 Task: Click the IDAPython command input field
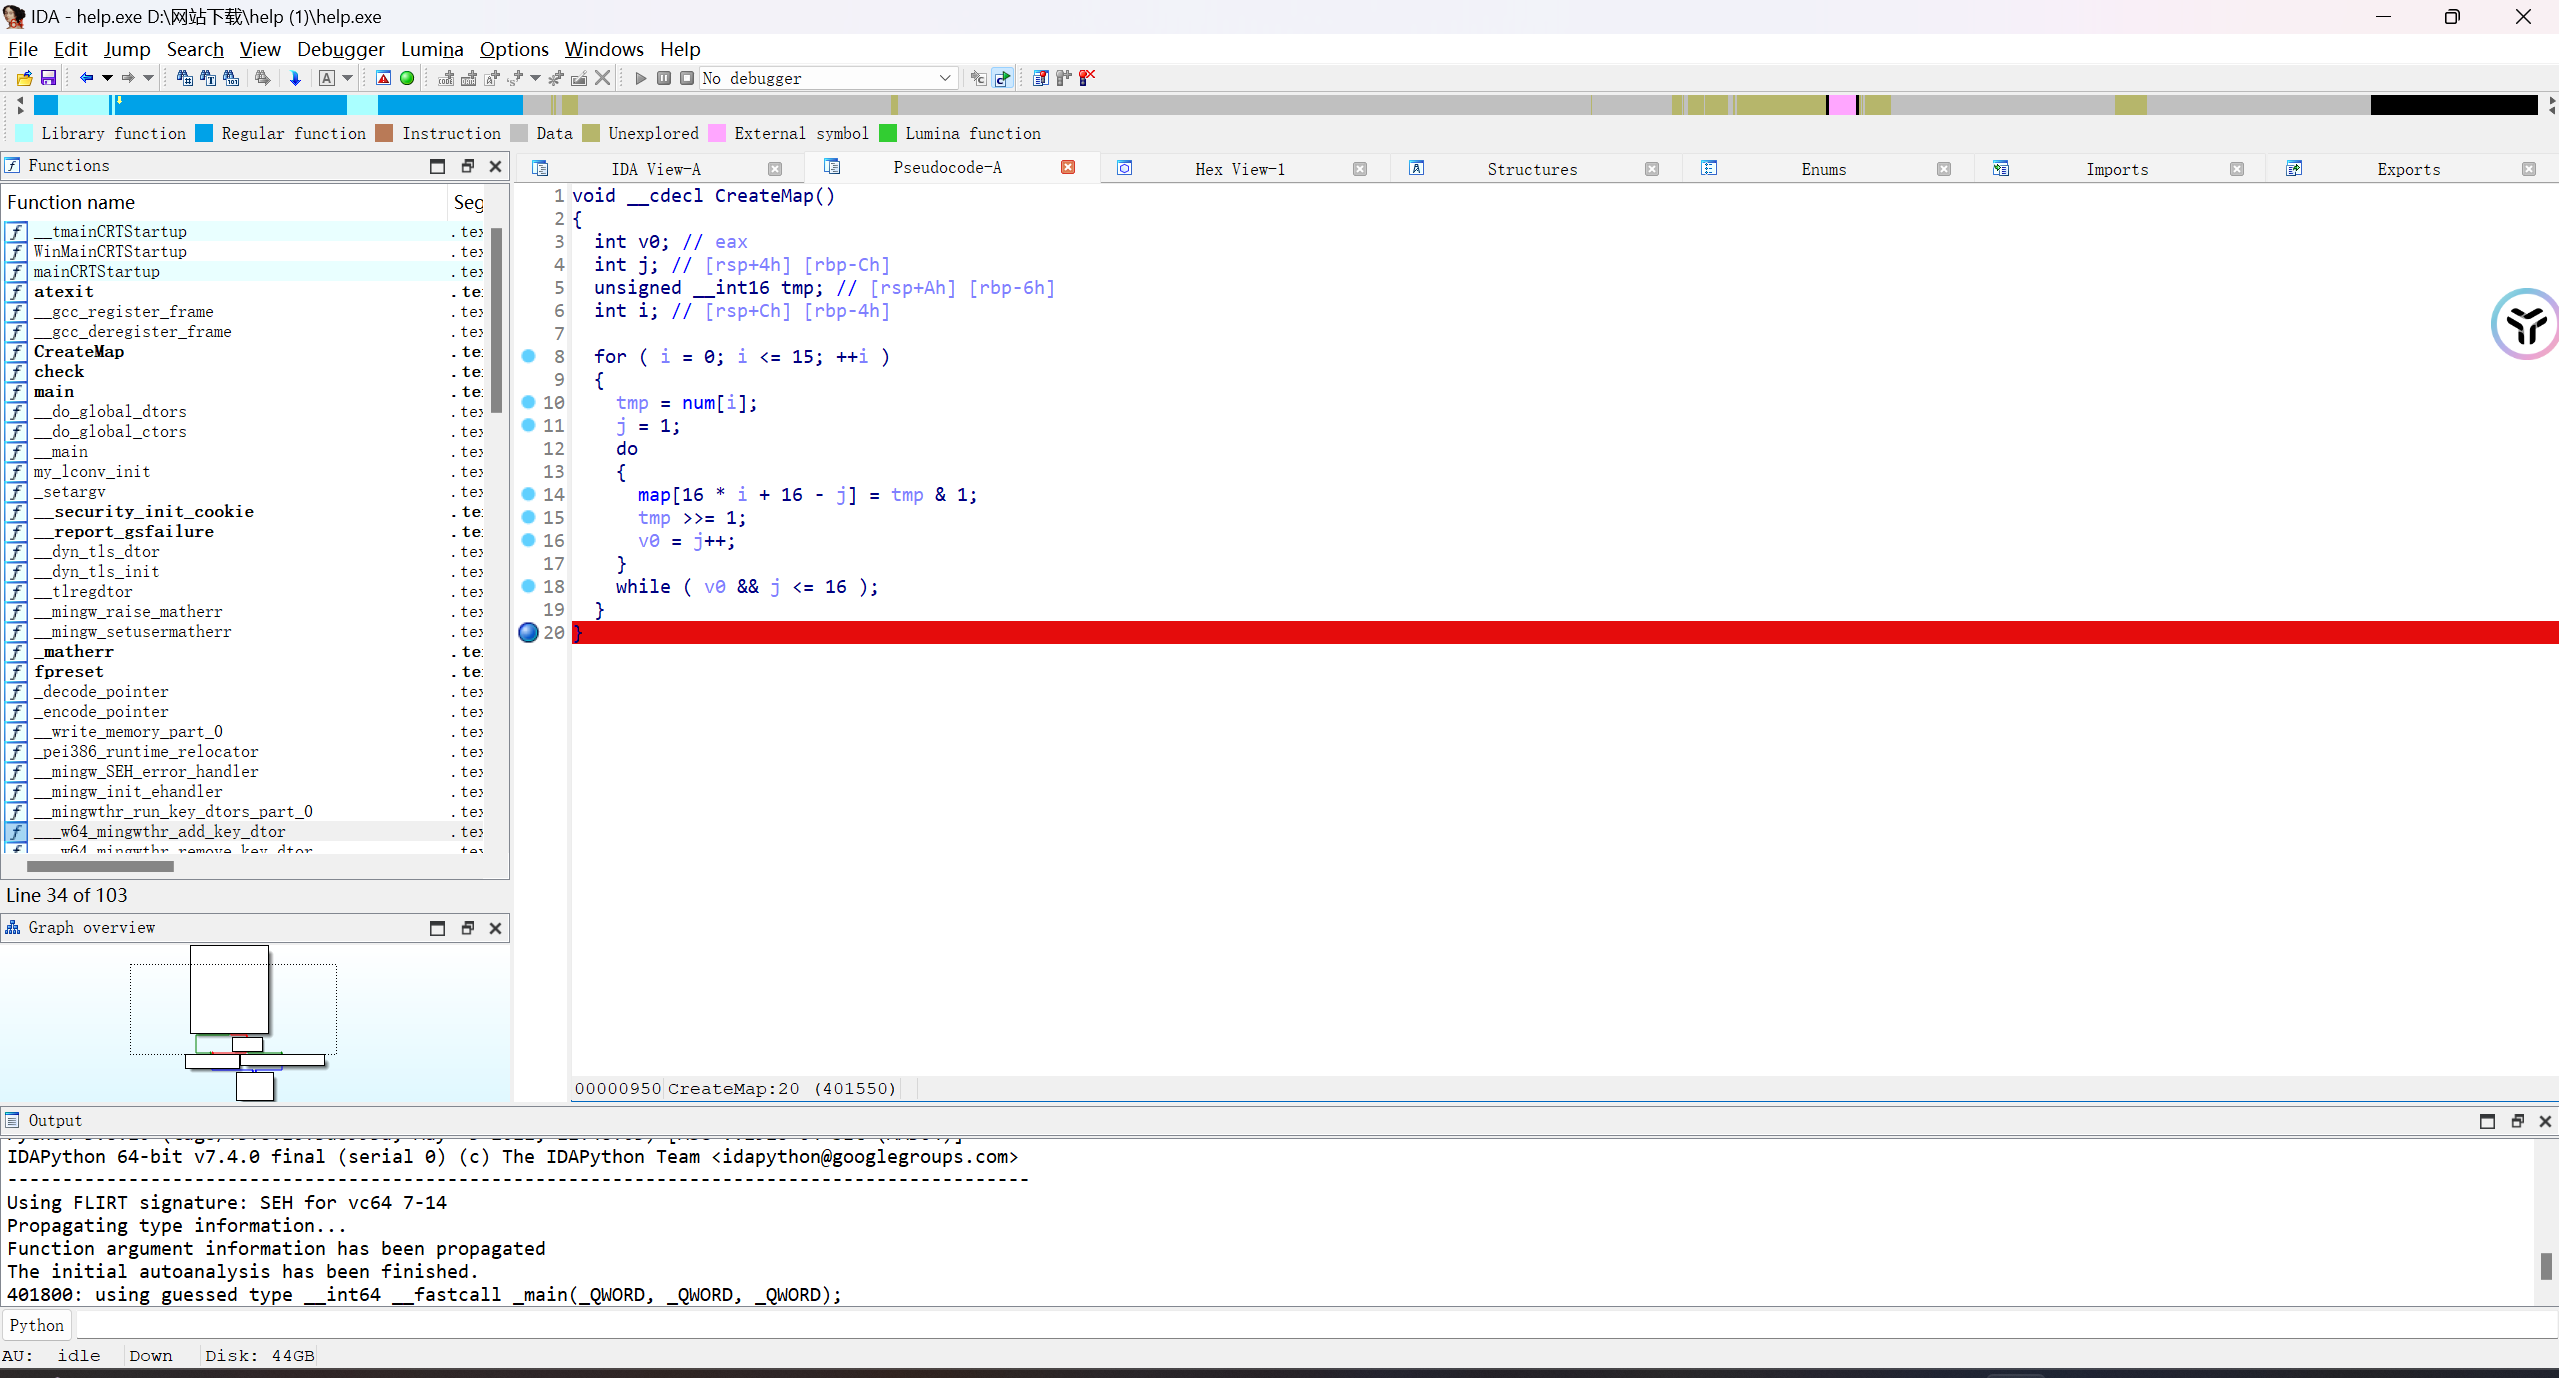tap(1300, 1325)
